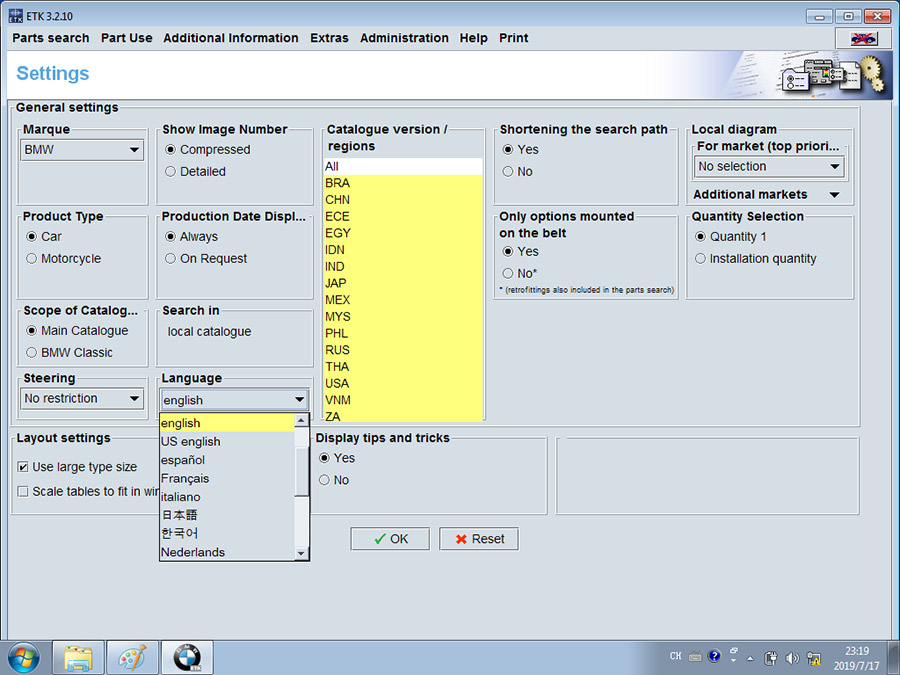Expand Additional markets arrow
The width and height of the screenshot is (900, 675).
click(x=835, y=195)
